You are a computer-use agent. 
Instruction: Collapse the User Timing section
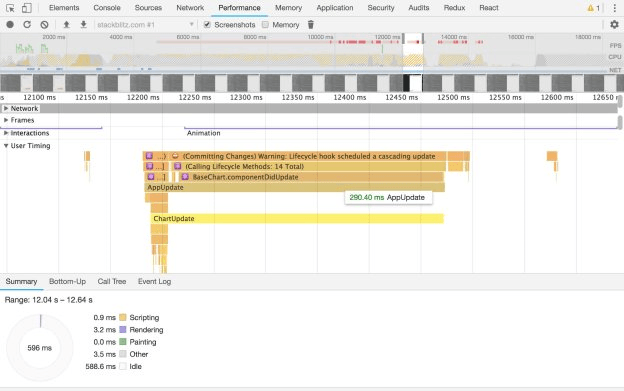click(6, 146)
